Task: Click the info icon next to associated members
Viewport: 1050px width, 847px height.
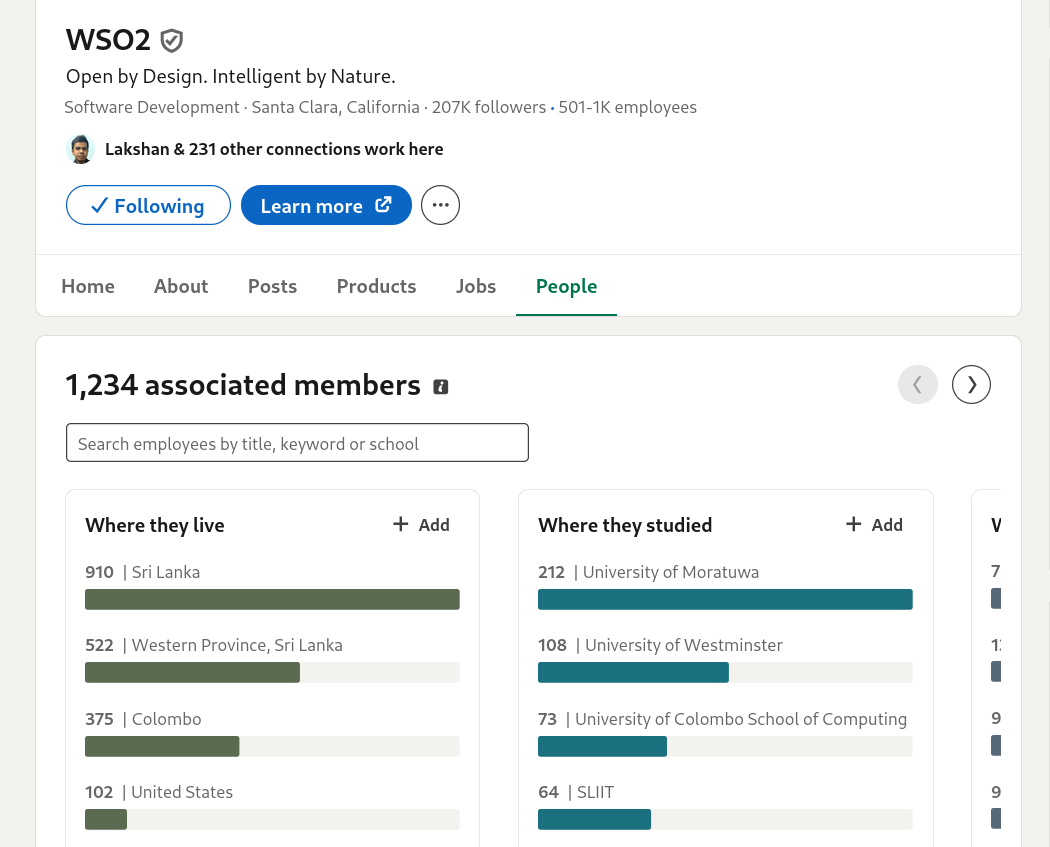Action: tap(441, 386)
